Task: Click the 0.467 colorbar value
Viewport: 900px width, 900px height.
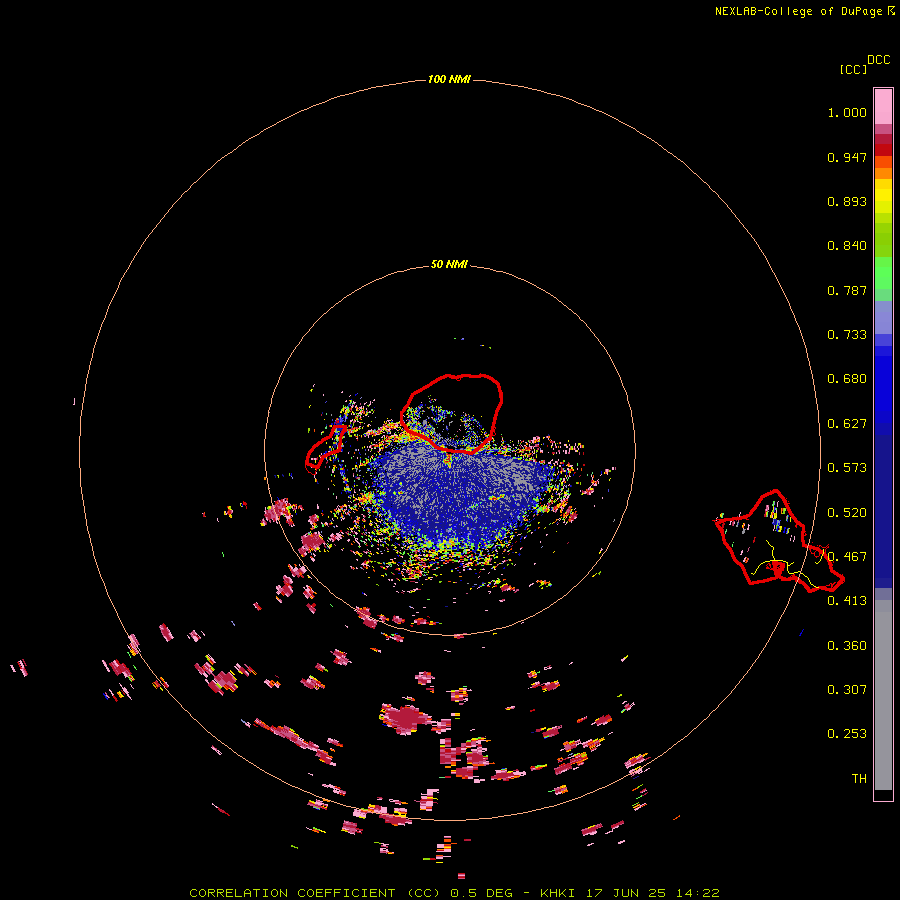Action: (847, 557)
